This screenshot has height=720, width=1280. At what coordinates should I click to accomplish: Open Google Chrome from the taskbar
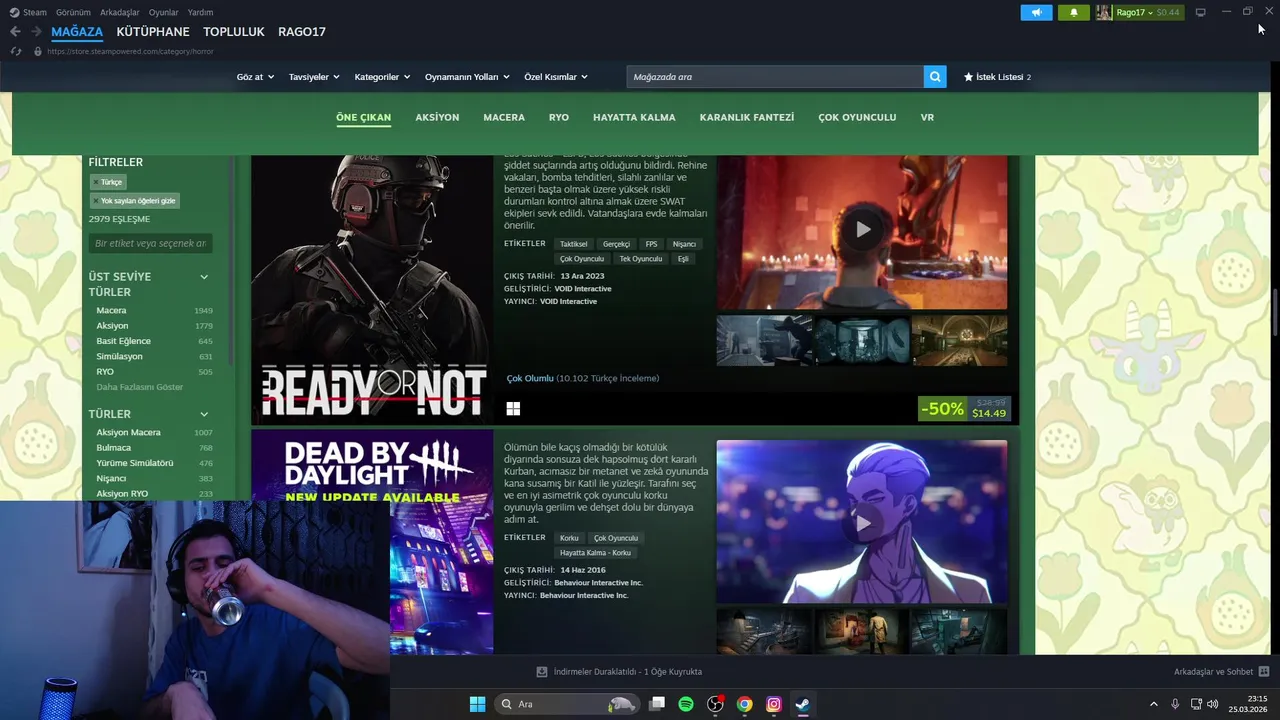tap(744, 704)
